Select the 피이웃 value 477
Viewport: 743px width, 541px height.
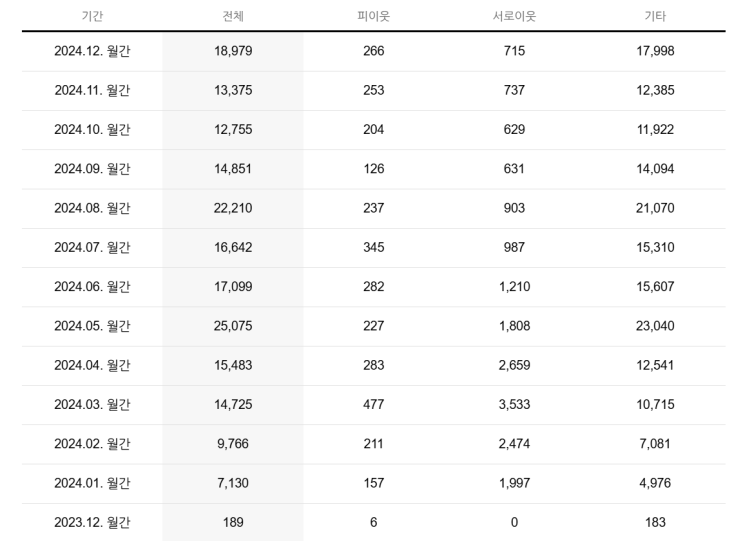pos(374,405)
